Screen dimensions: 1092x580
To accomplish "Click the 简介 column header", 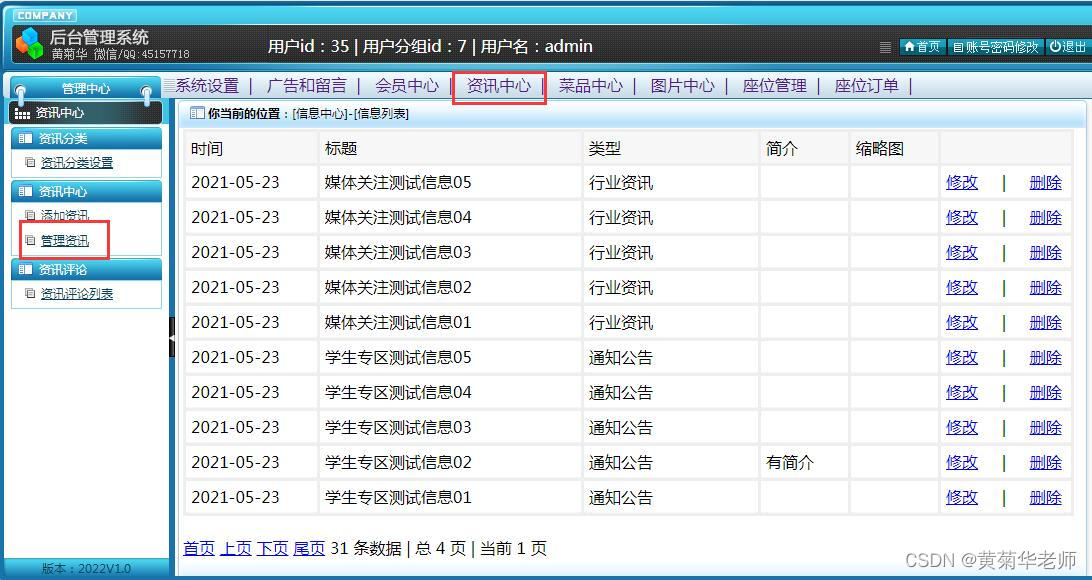I will point(782,148).
